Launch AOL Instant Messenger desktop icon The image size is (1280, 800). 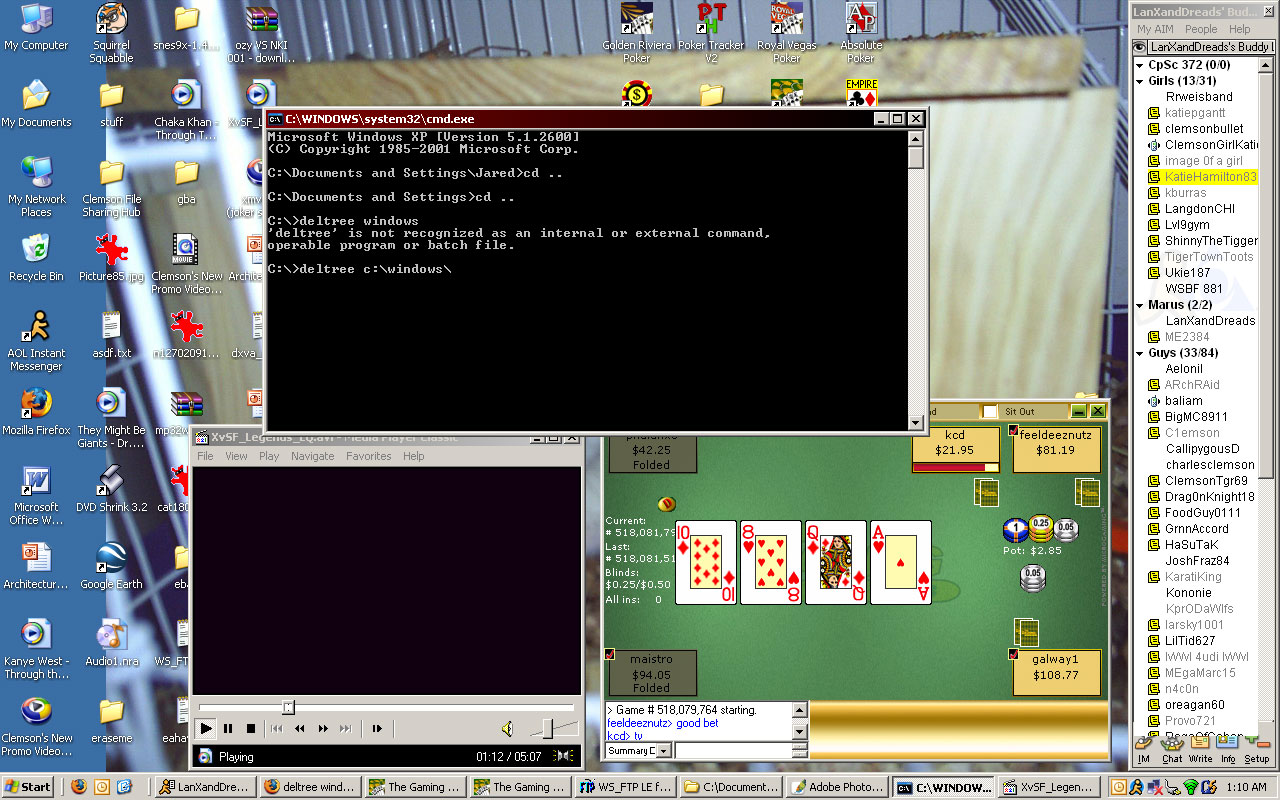36,341
